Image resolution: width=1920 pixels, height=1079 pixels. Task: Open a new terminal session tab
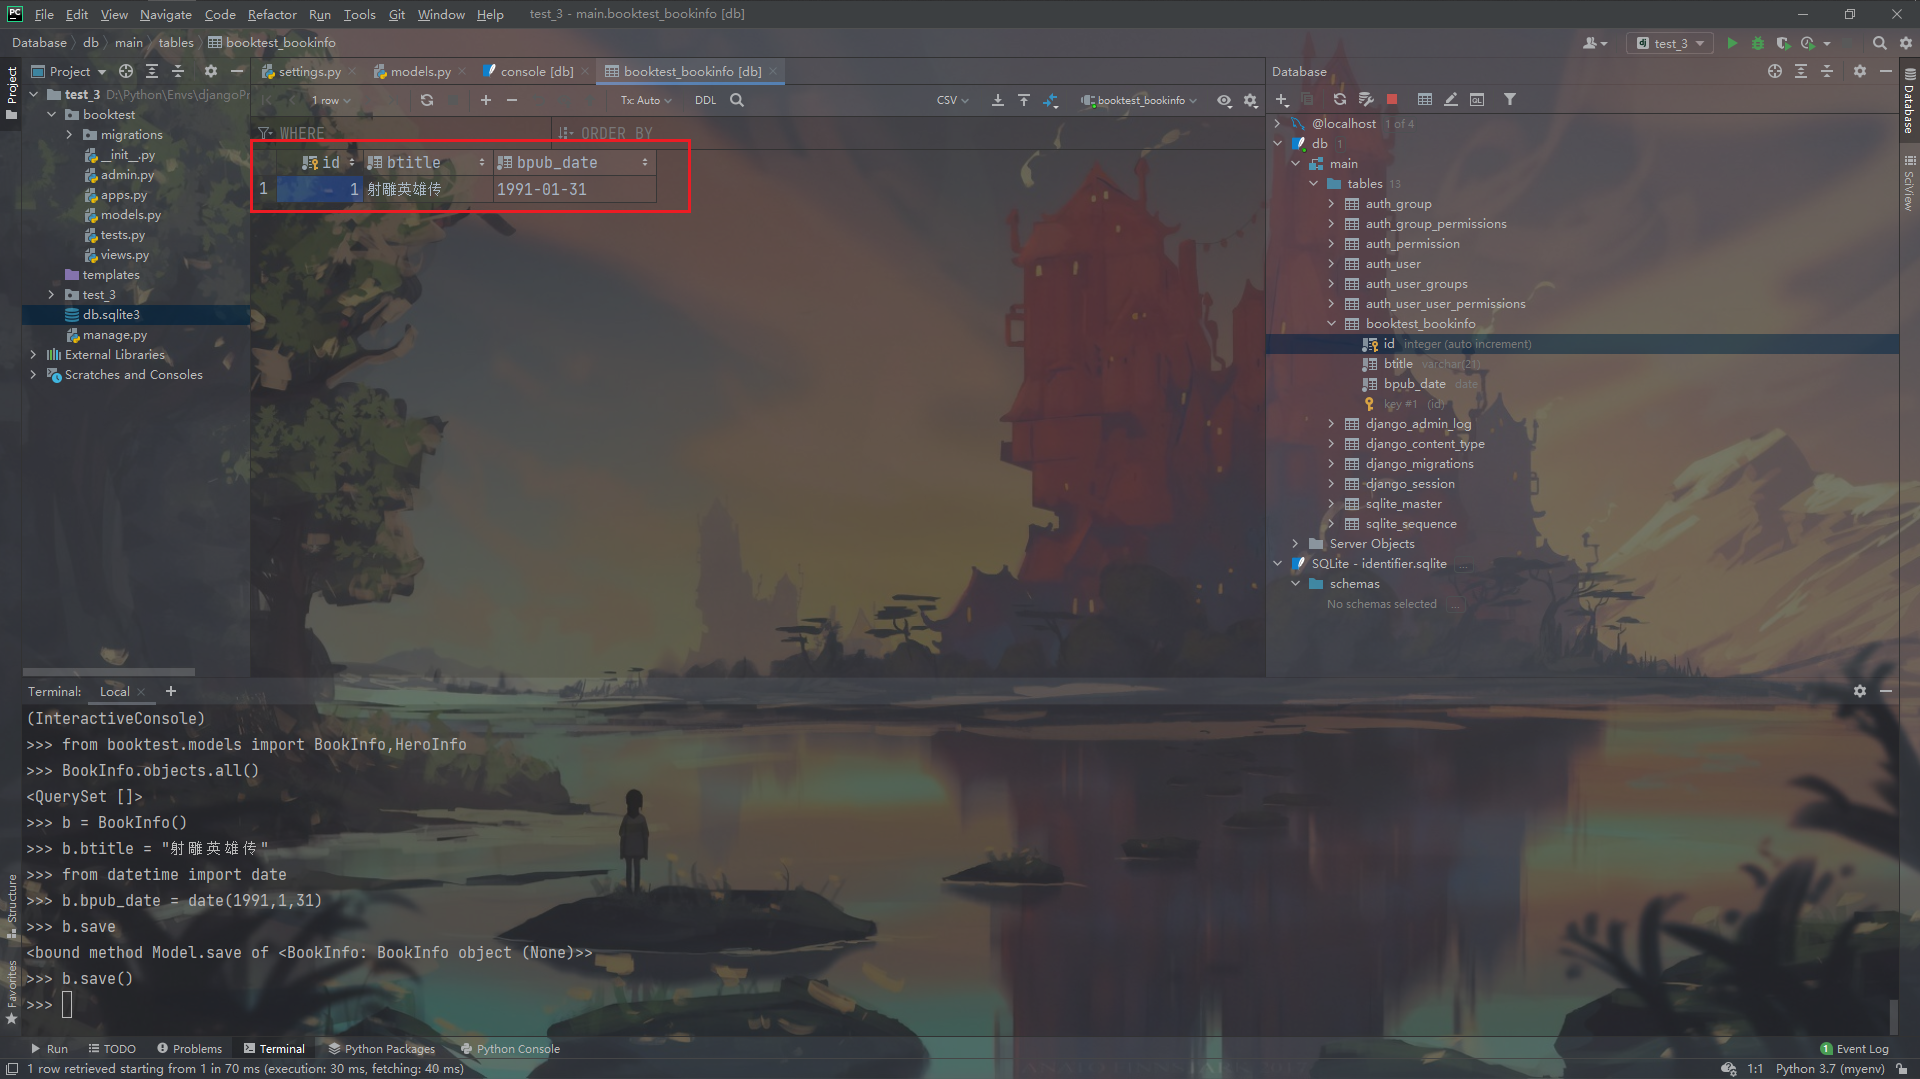[x=171, y=691]
